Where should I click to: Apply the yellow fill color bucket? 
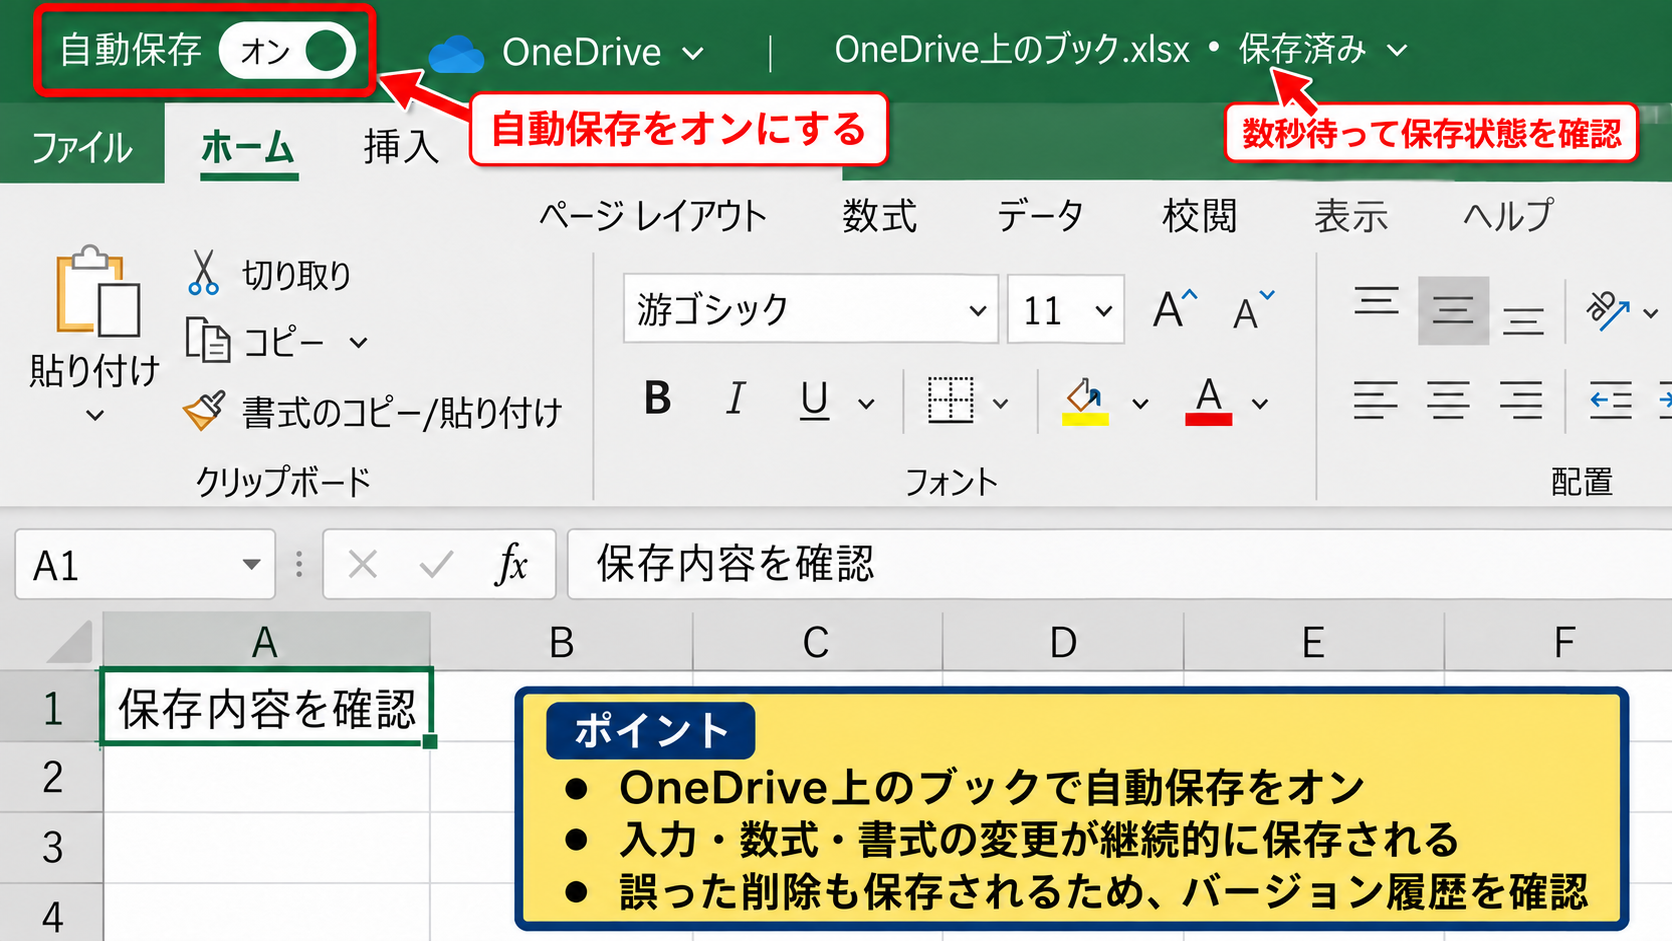(x=1085, y=401)
